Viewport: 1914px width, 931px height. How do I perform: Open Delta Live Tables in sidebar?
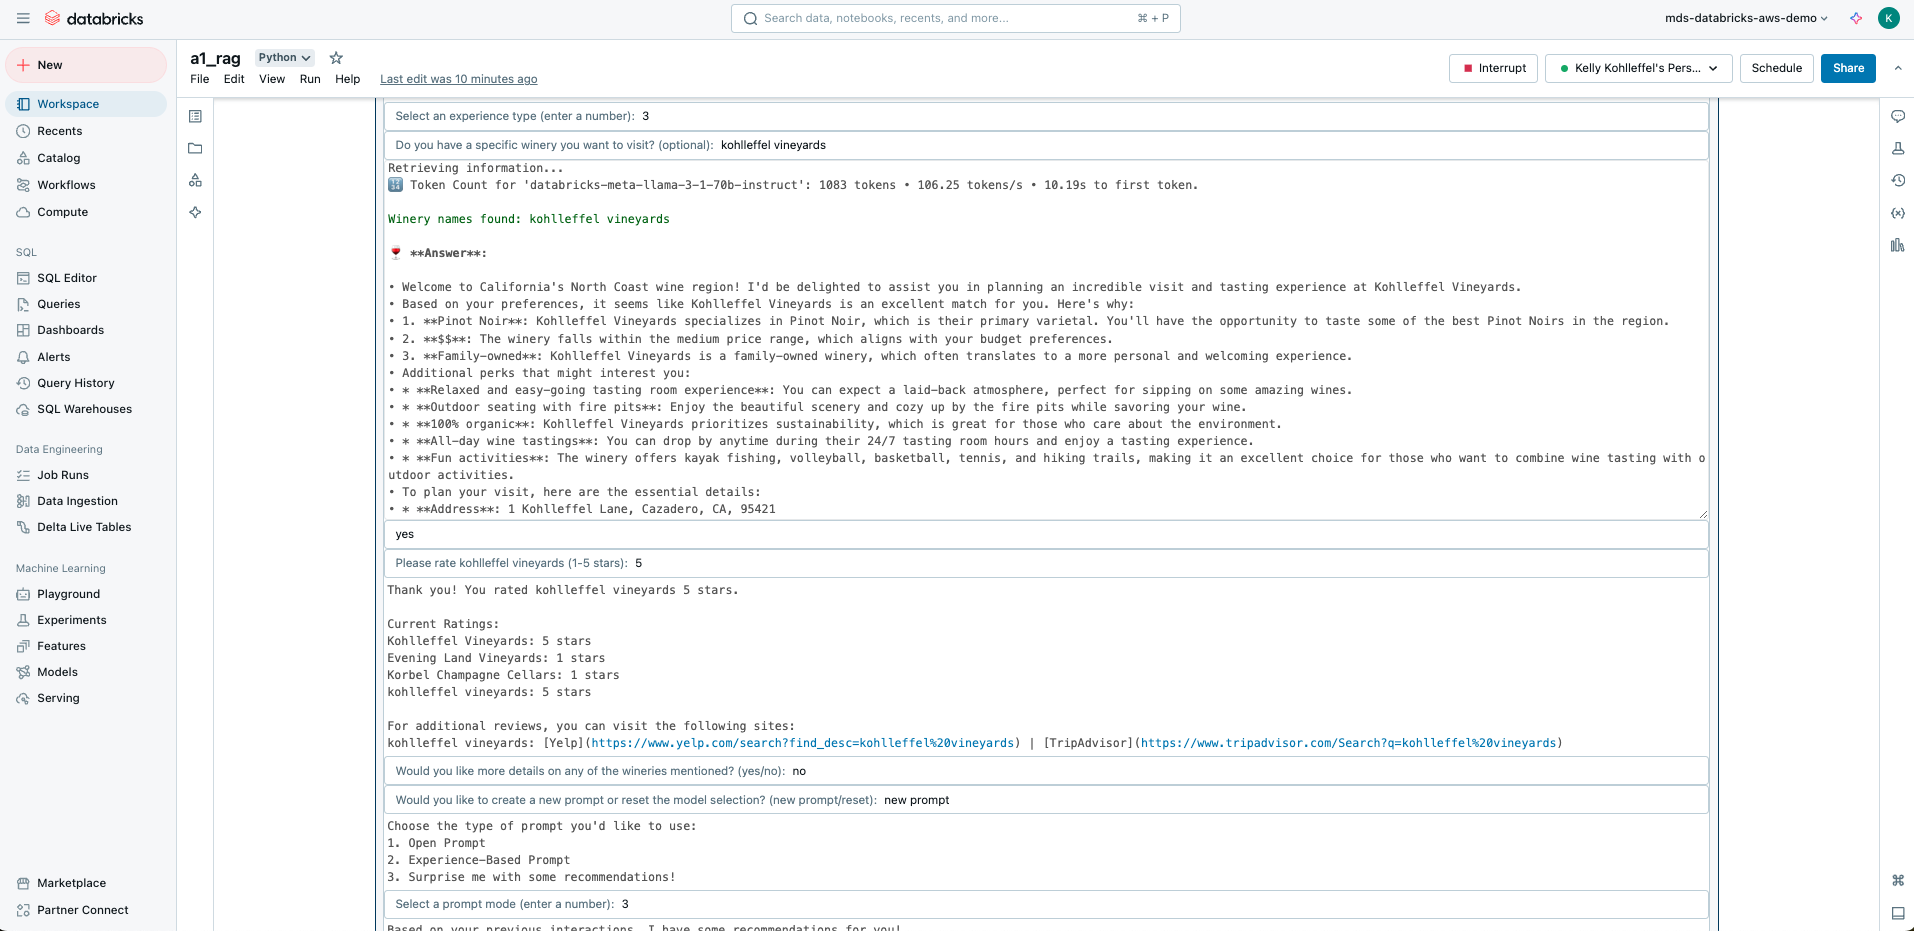point(86,527)
